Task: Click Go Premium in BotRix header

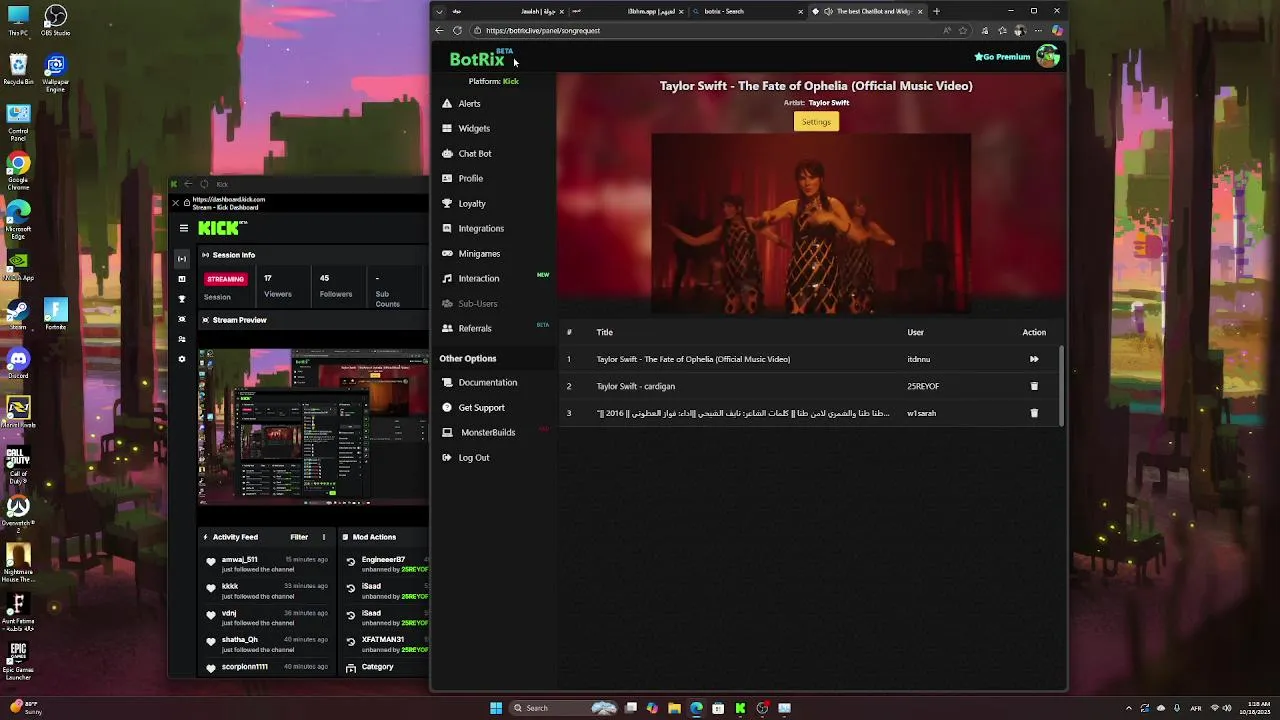Action: coord(1002,57)
